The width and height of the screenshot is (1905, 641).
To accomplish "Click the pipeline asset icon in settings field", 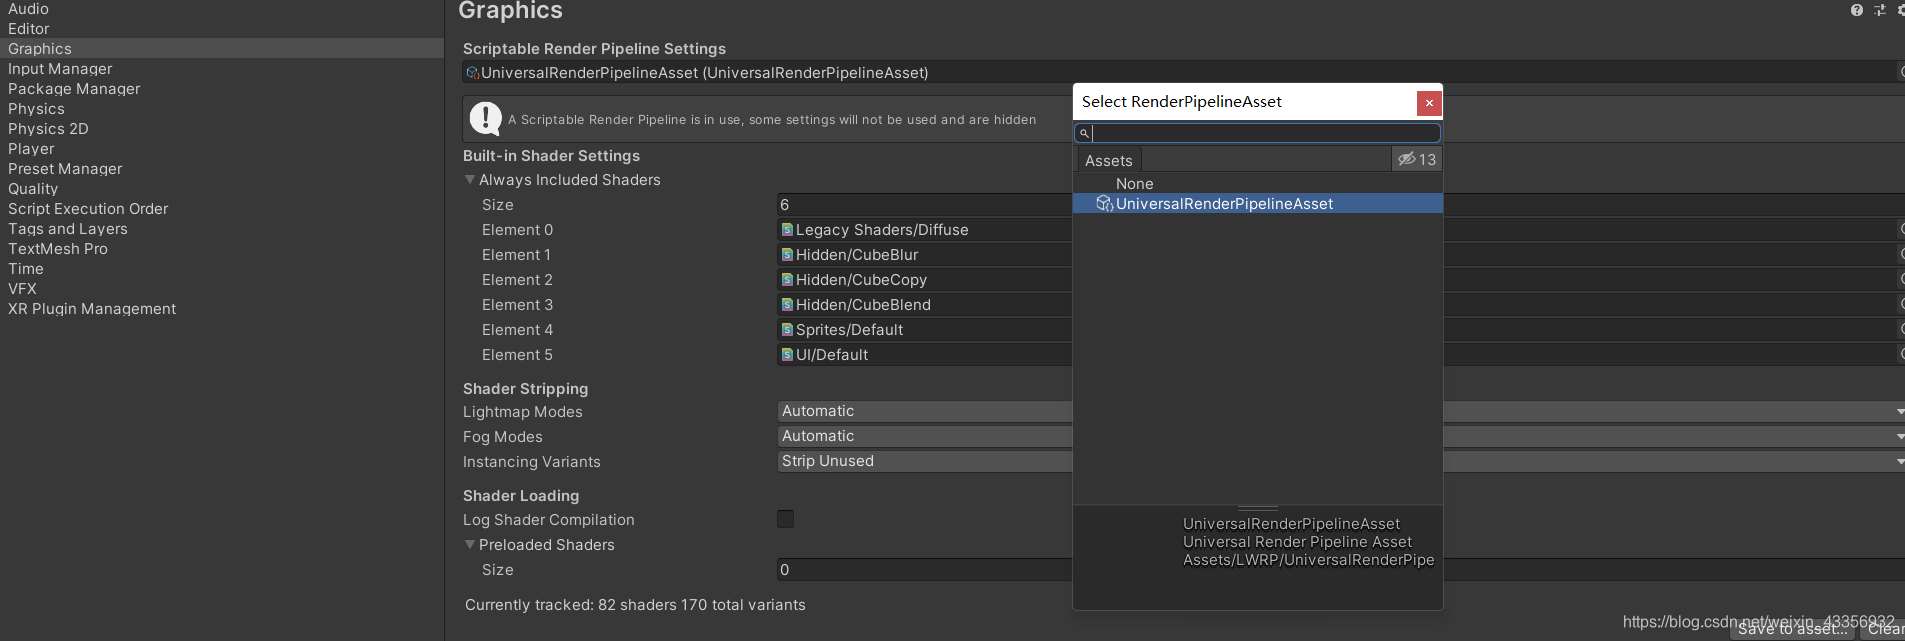I will tap(473, 73).
